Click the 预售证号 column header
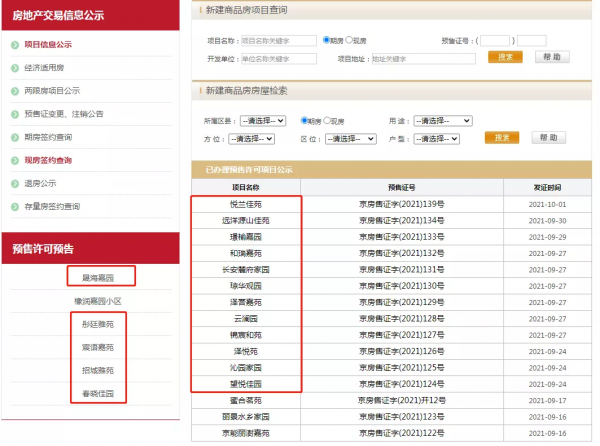This screenshot has width=600, height=446. pyautogui.click(x=402, y=187)
